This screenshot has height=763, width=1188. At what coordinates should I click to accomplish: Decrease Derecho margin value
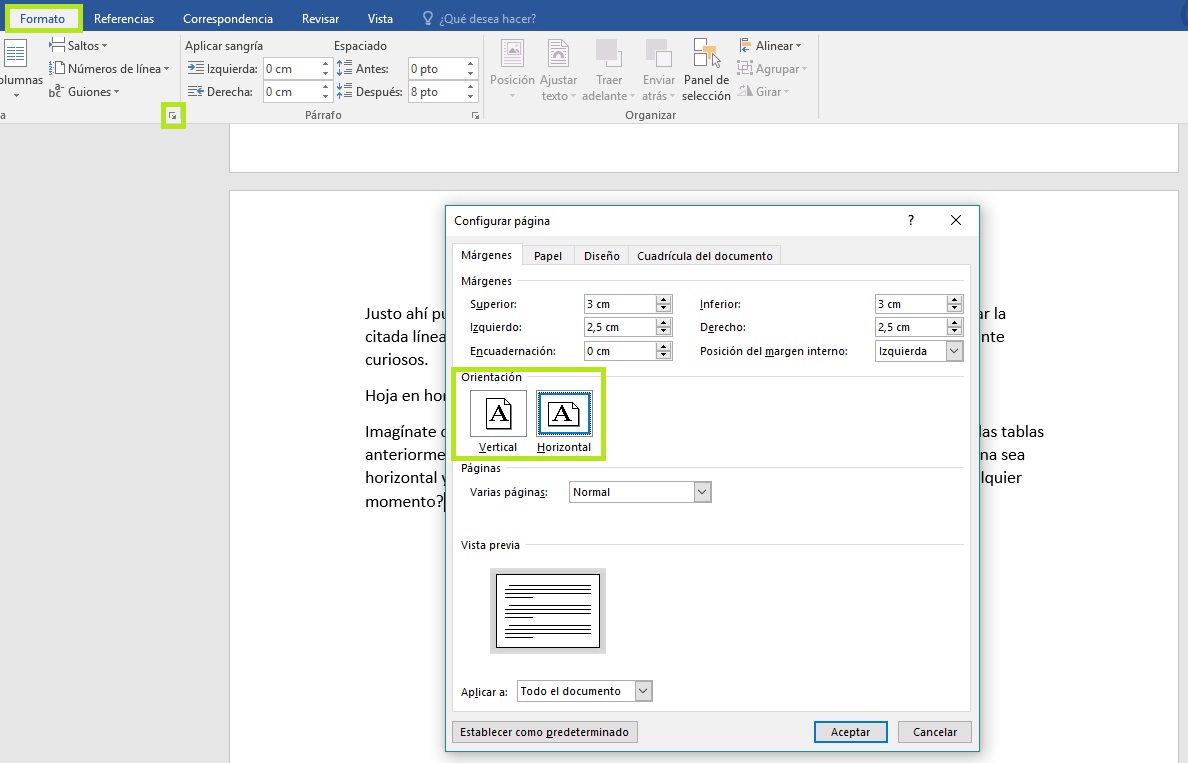click(x=955, y=332)
